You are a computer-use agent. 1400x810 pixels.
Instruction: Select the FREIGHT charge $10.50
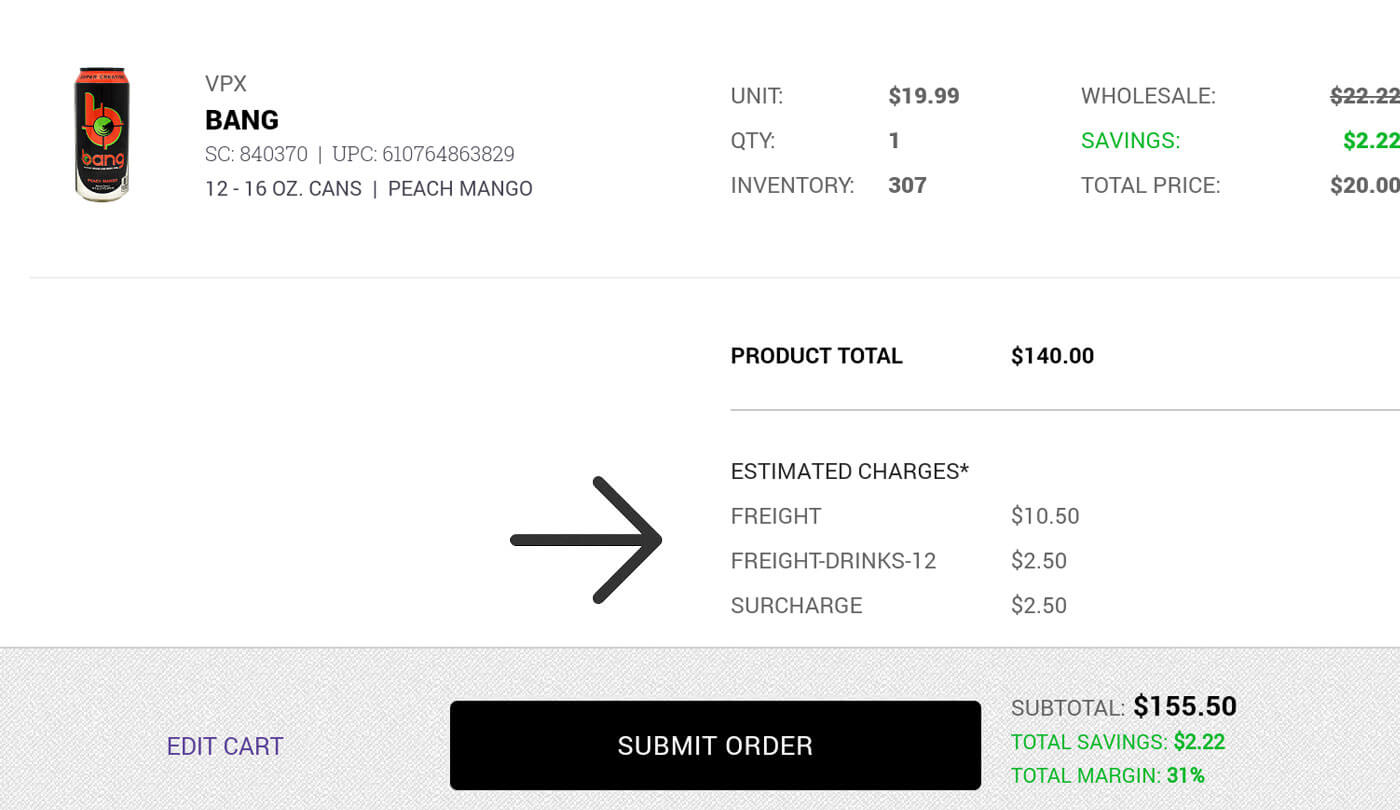[1046, 516]
